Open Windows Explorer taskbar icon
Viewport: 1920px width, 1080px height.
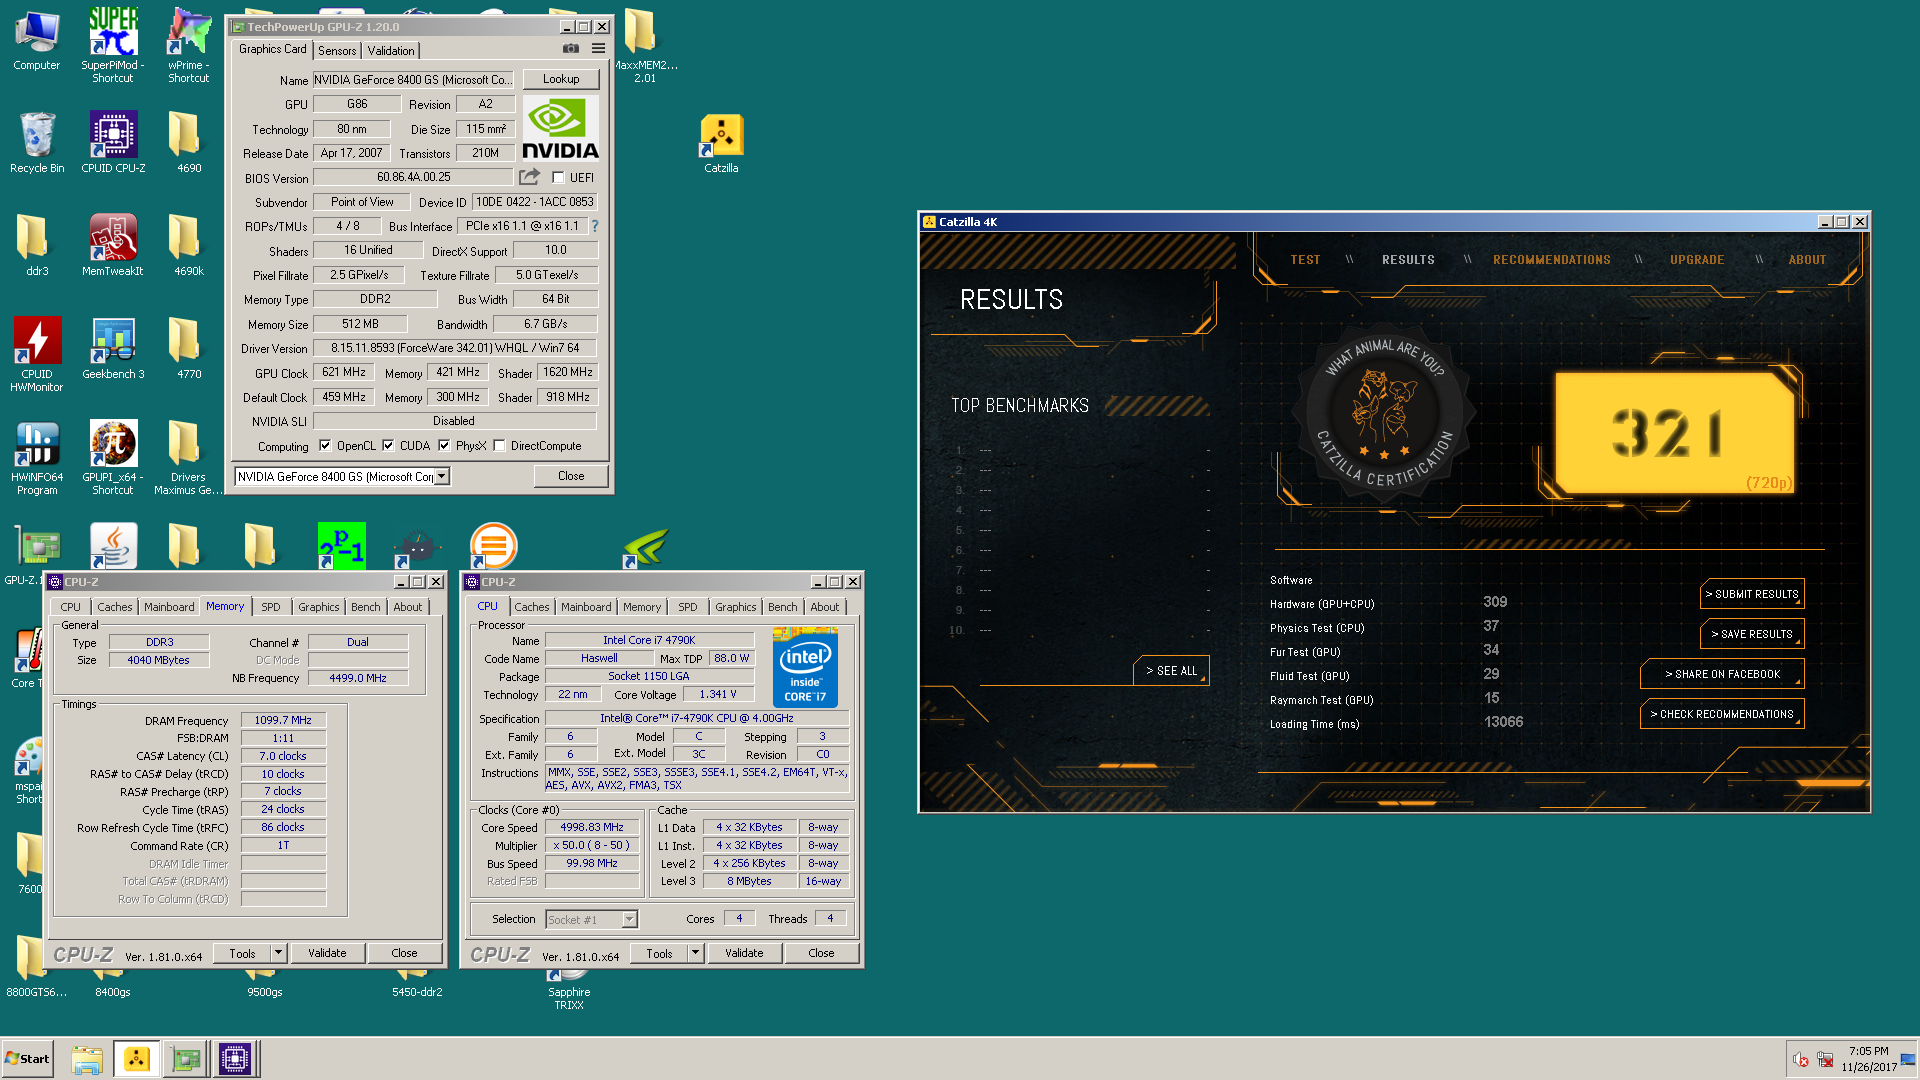click(87, 1059)
